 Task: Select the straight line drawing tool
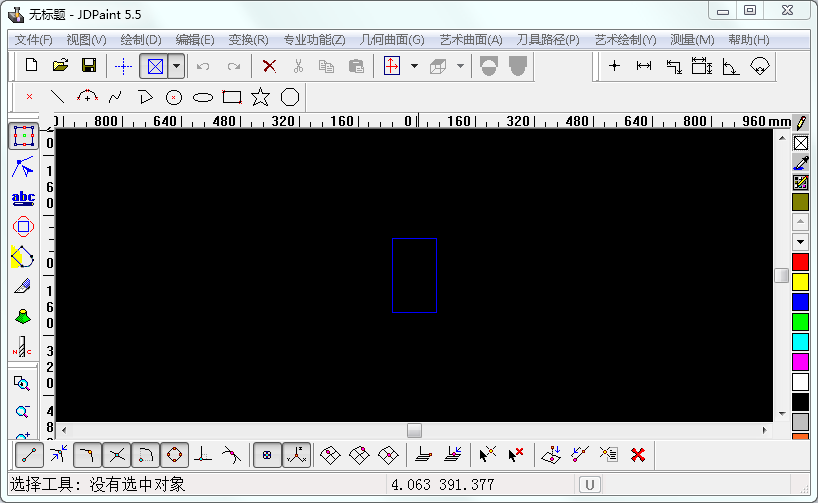pyautogui.click(x=58, y=97)
